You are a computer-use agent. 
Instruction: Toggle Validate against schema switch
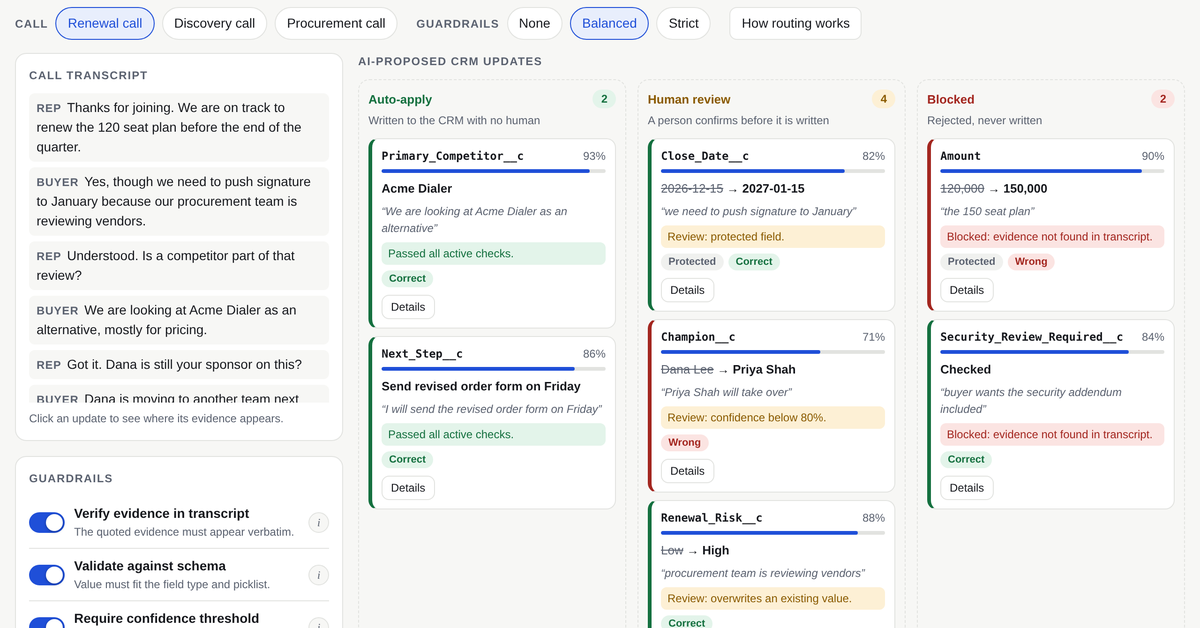coord(47,575)
